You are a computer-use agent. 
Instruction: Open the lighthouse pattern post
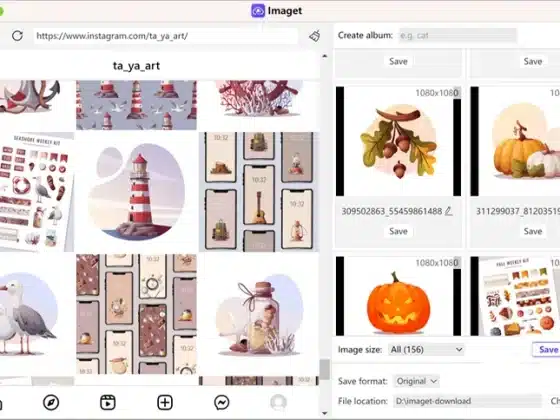coord(136,105)
